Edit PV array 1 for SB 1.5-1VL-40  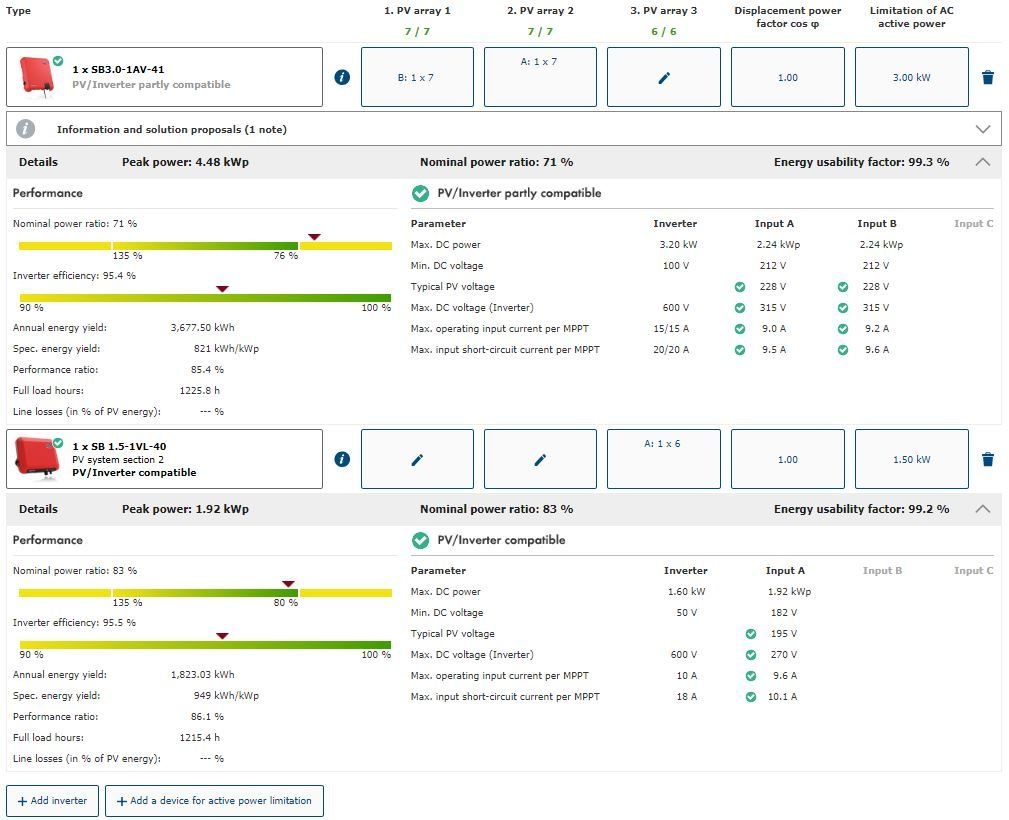(x=417, y=459)
